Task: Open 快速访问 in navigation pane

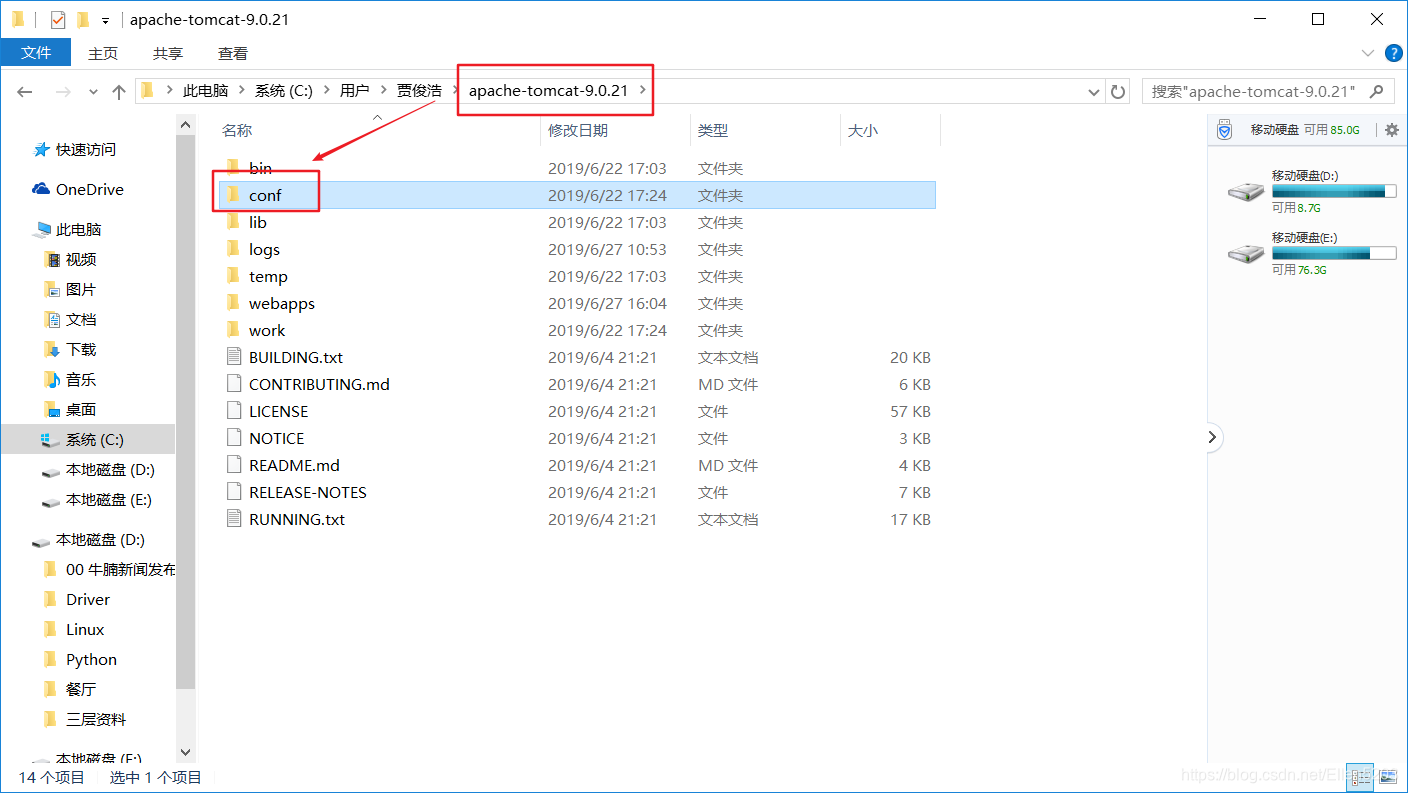Action: [x=86, y=149]
